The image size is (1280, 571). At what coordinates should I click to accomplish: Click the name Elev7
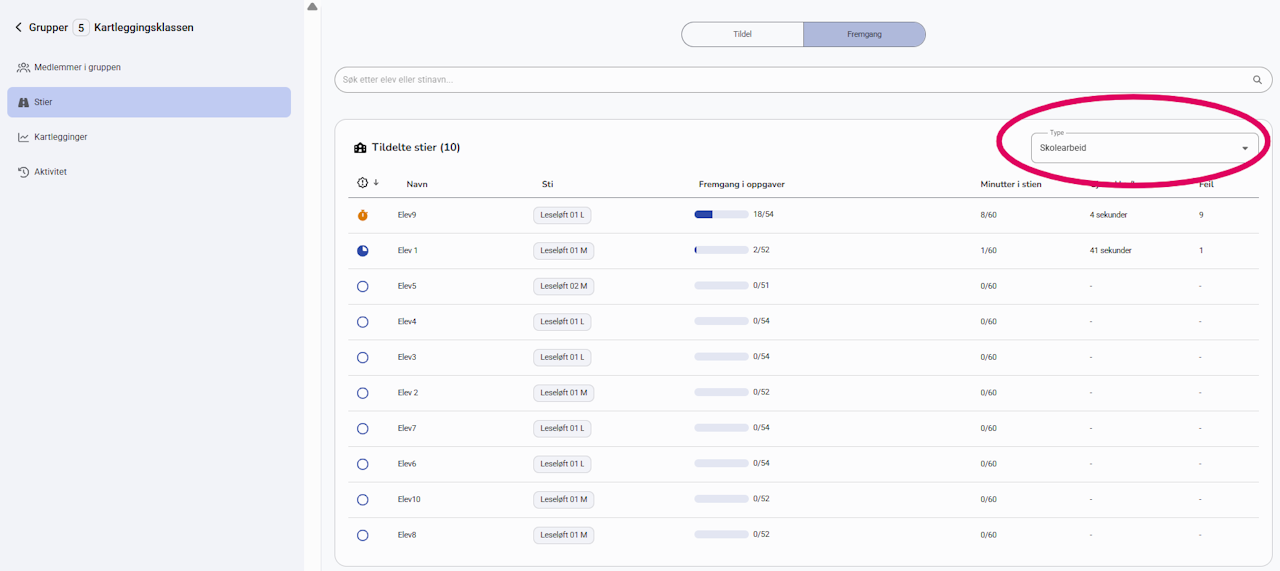(407, 428)
